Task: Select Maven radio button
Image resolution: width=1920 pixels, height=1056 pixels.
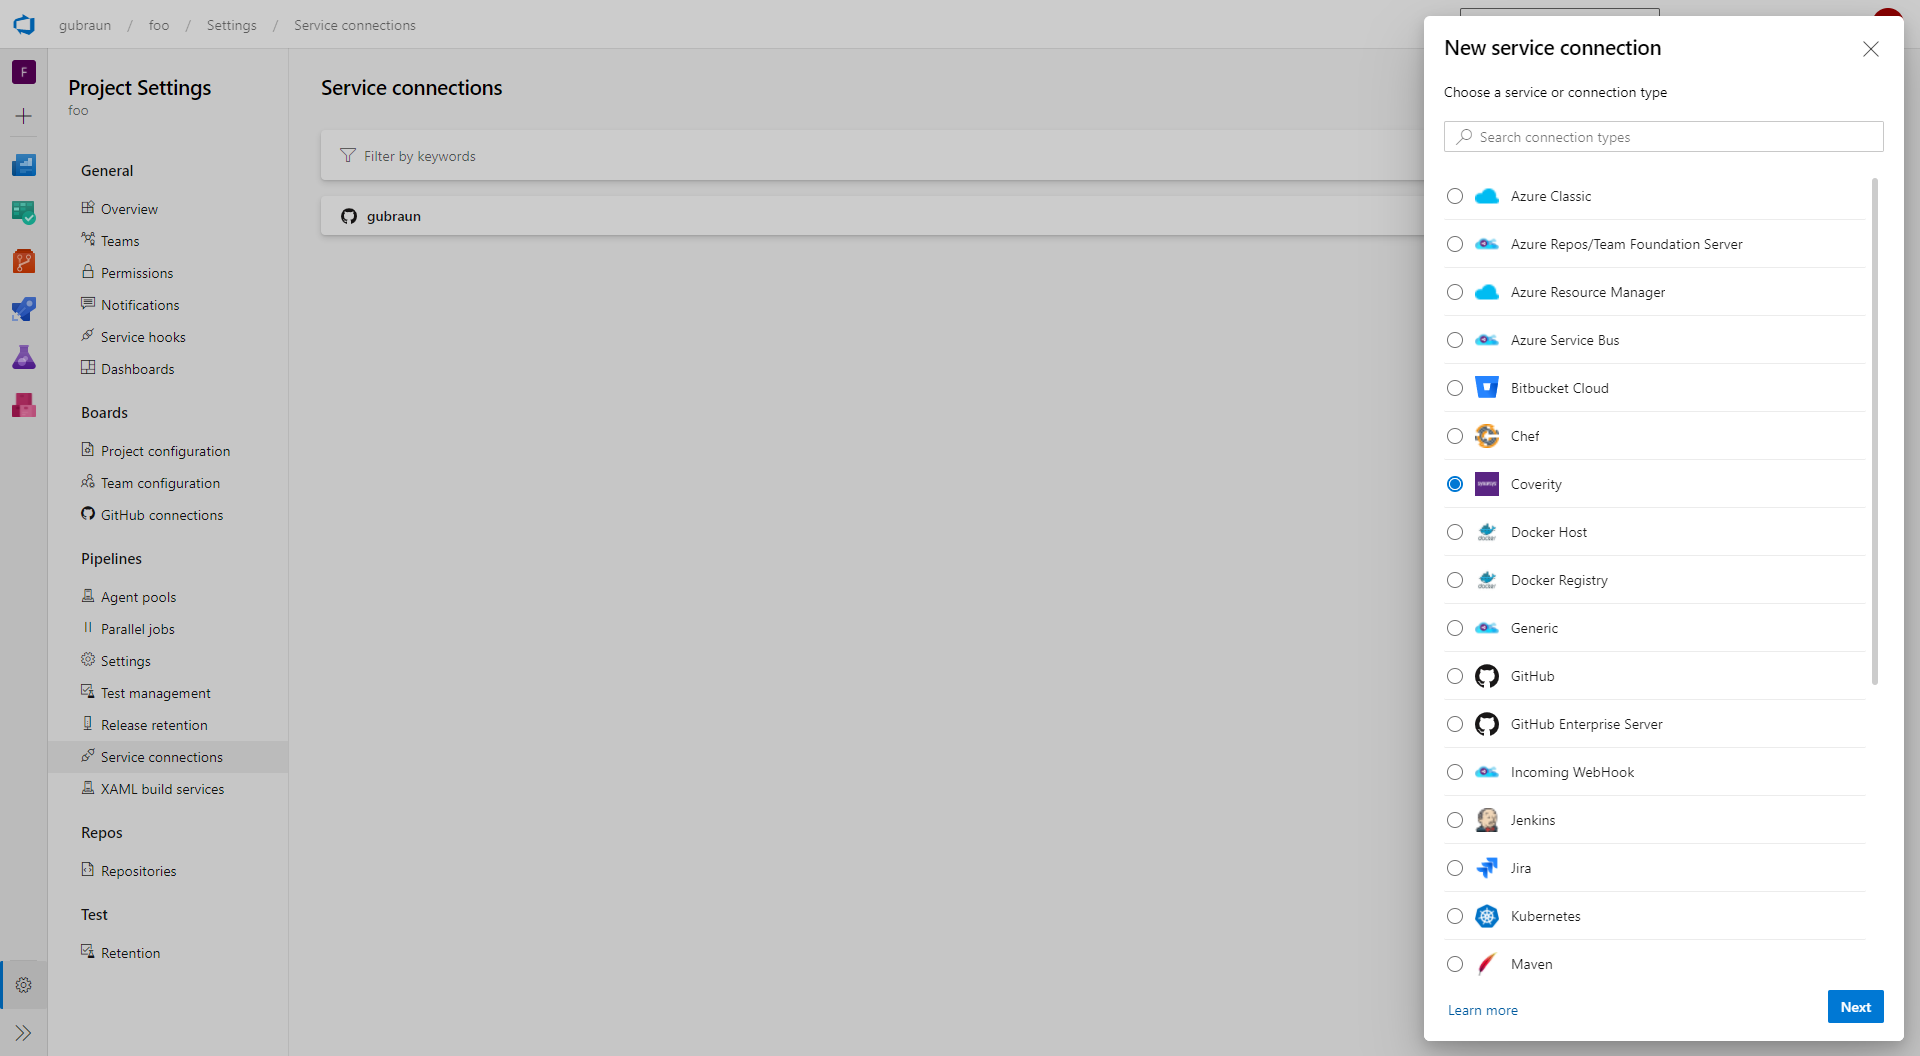Action: pos(1455,964)
